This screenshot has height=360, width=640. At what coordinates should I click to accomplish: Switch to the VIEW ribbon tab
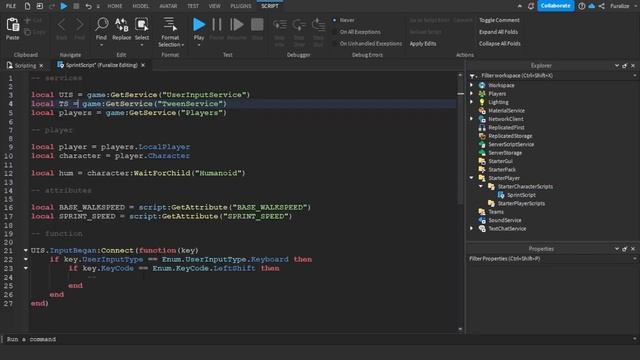214,6
